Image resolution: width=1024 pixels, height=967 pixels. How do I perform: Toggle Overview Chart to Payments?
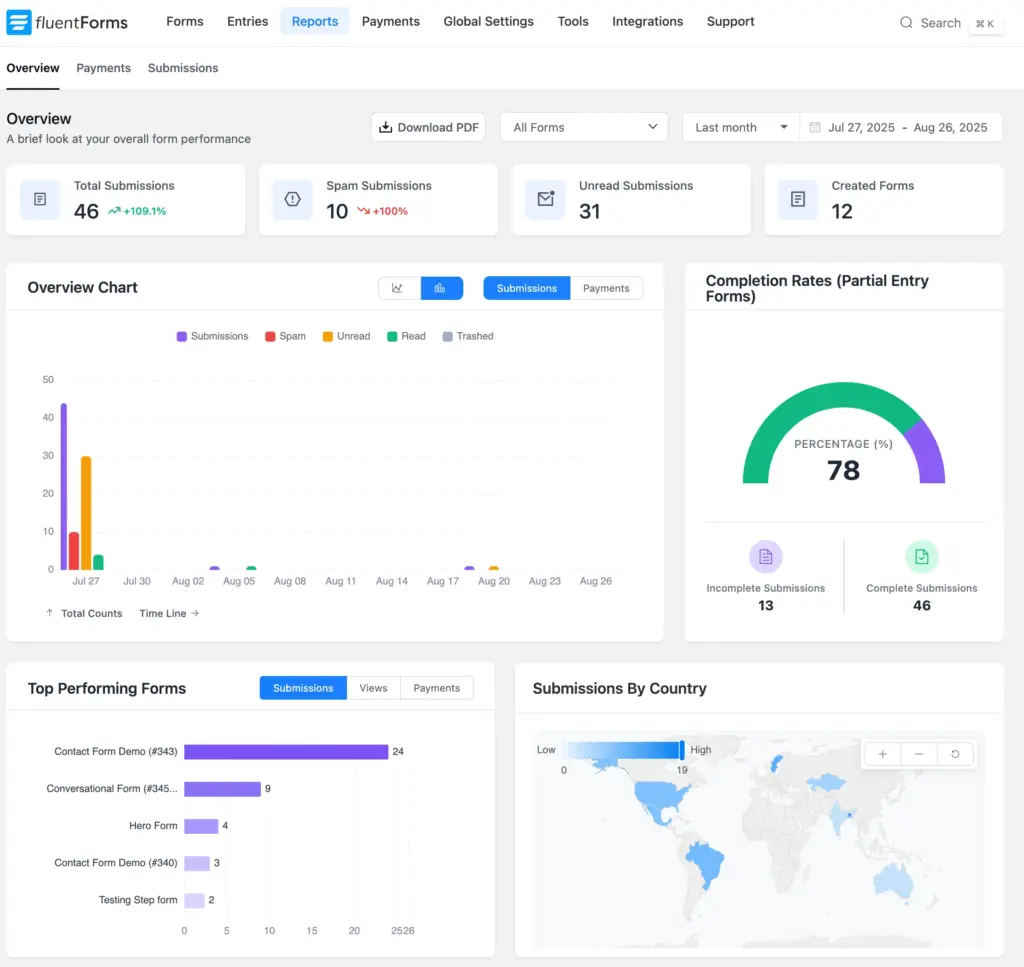[x=606, y=288]
